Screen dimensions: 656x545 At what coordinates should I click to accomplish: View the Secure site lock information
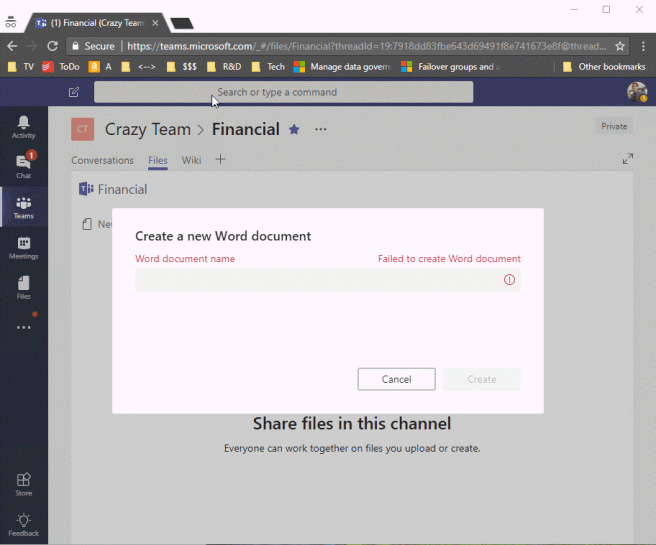coord(93,46)
